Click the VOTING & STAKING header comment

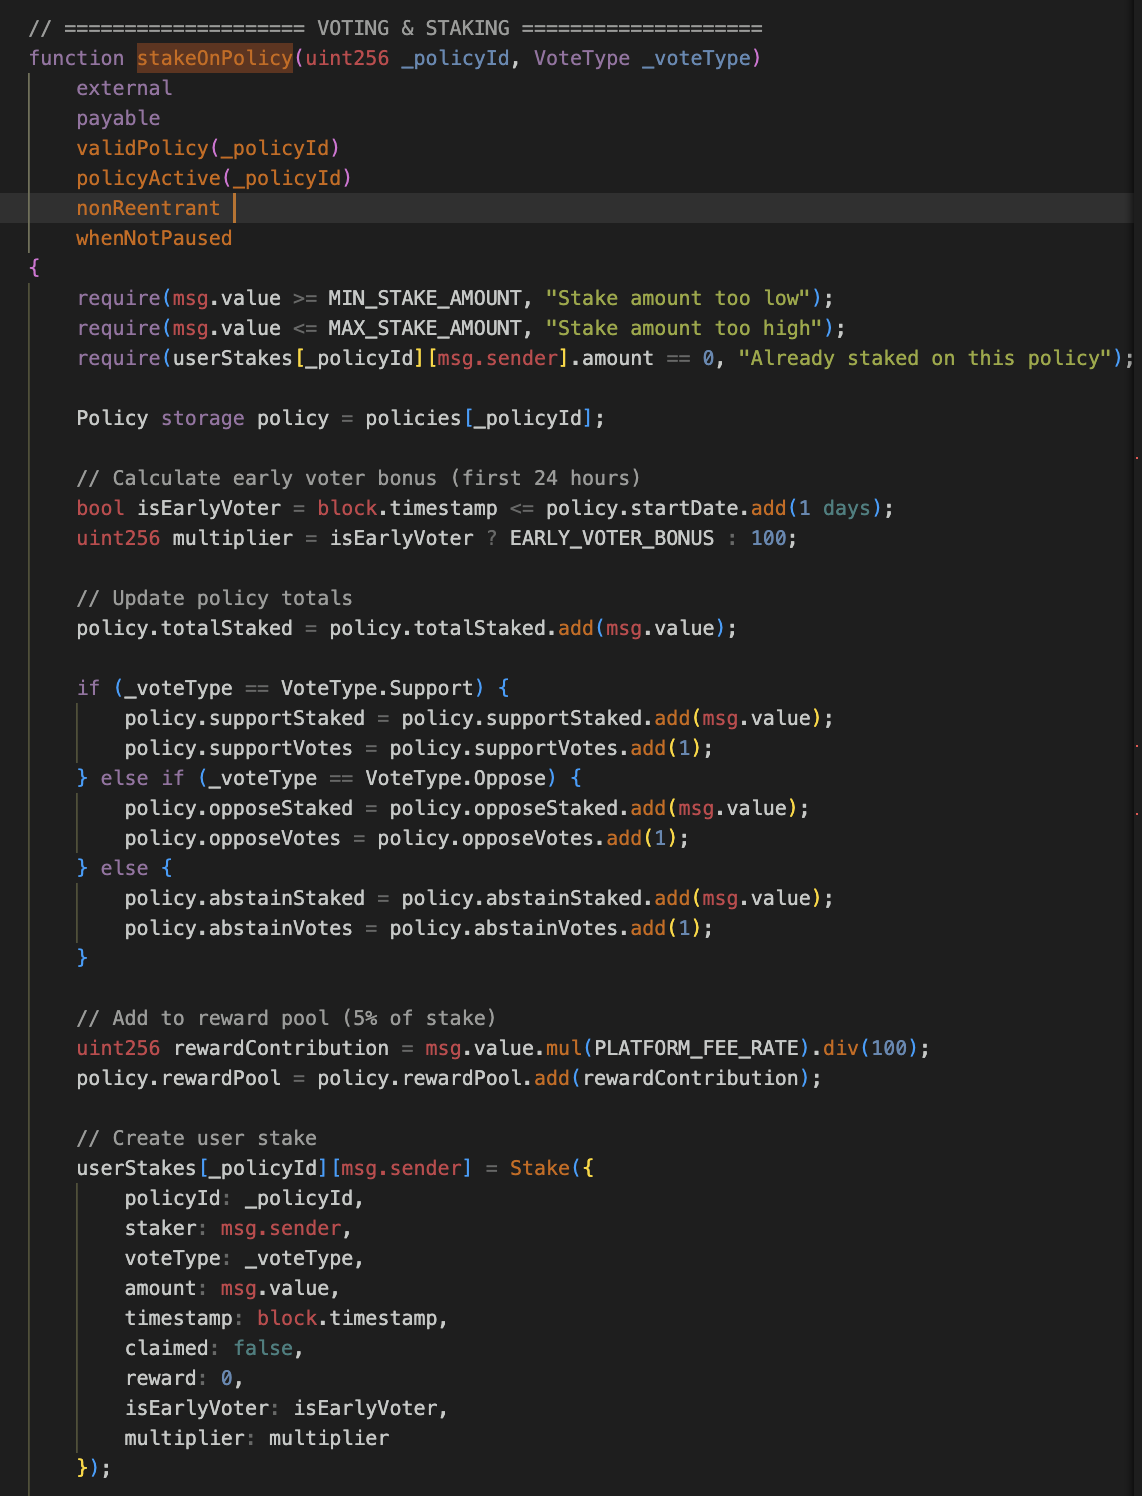click(x=395, y=28)
